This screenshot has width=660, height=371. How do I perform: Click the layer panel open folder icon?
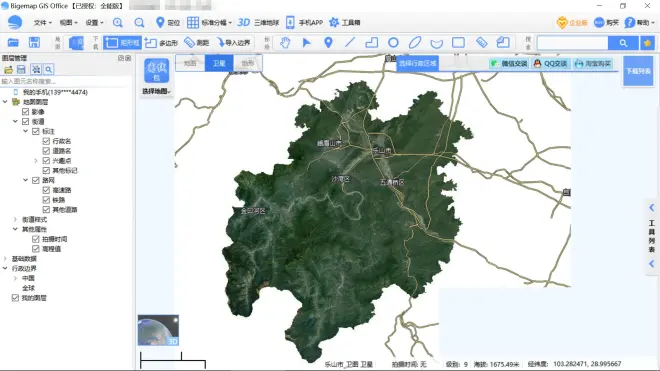(x=8, y=69)
